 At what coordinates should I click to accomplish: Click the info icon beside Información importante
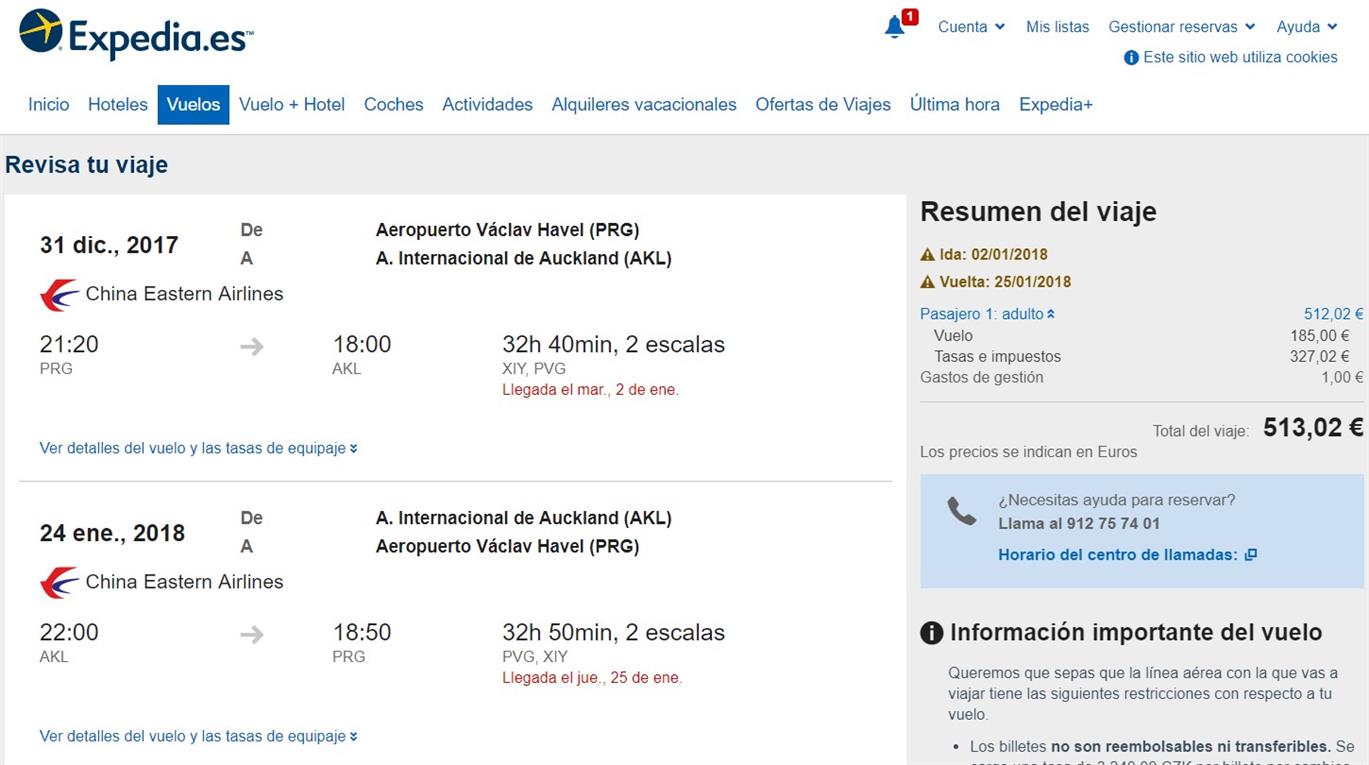tap(931, 633)
